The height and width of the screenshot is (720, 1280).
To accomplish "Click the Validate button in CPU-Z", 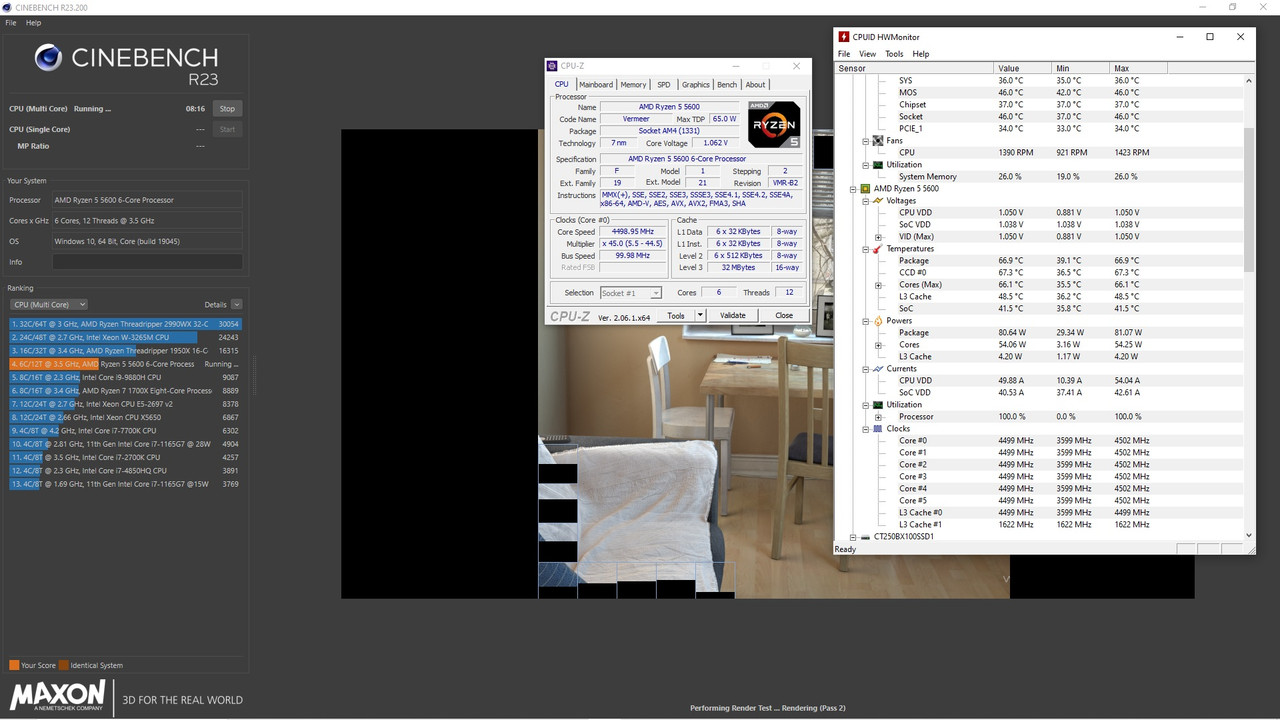I will pyautogui.click(x=732, y=315).
